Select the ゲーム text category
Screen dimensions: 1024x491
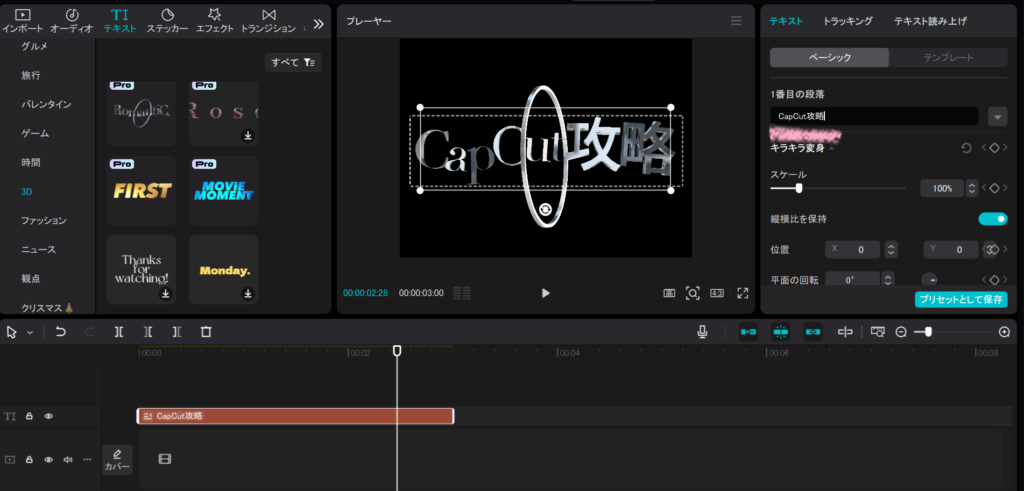coord(35,133)
